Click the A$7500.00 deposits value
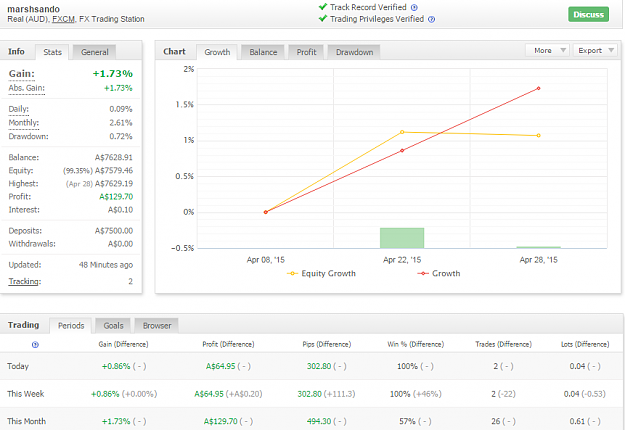Viewport: 625px width, 430px height. click(x=114, y=231)
